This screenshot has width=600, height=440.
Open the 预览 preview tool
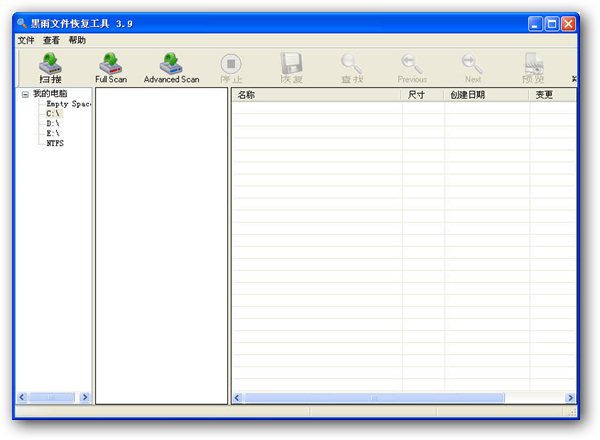[x=533, y=67]
